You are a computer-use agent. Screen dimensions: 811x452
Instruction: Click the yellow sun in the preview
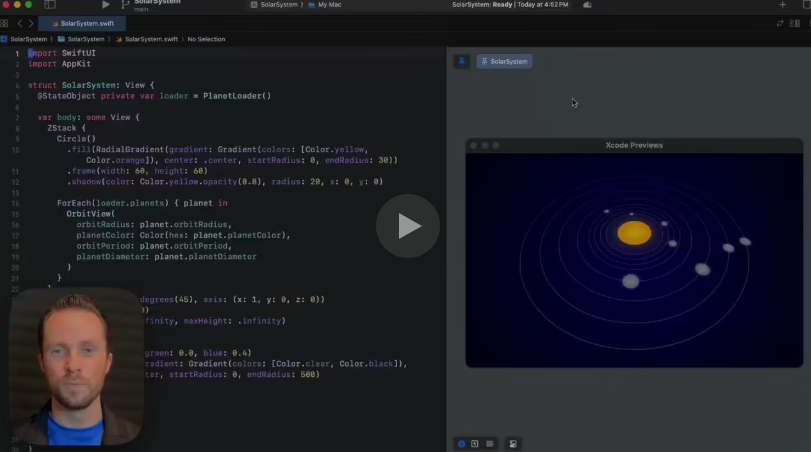634,233
